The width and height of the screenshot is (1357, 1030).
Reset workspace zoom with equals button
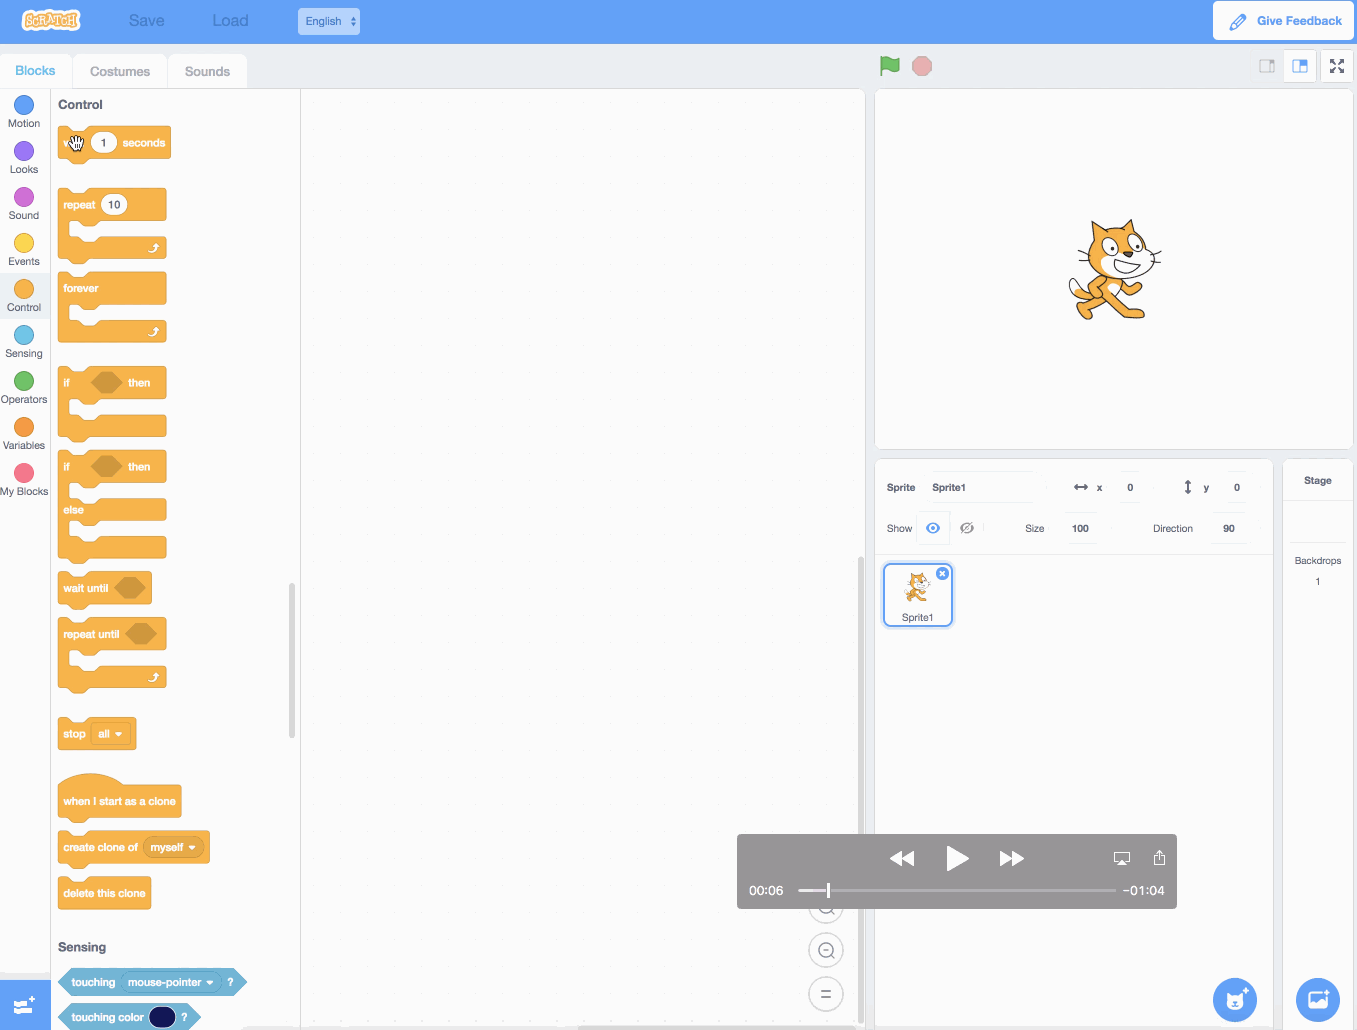coord(826,994)
